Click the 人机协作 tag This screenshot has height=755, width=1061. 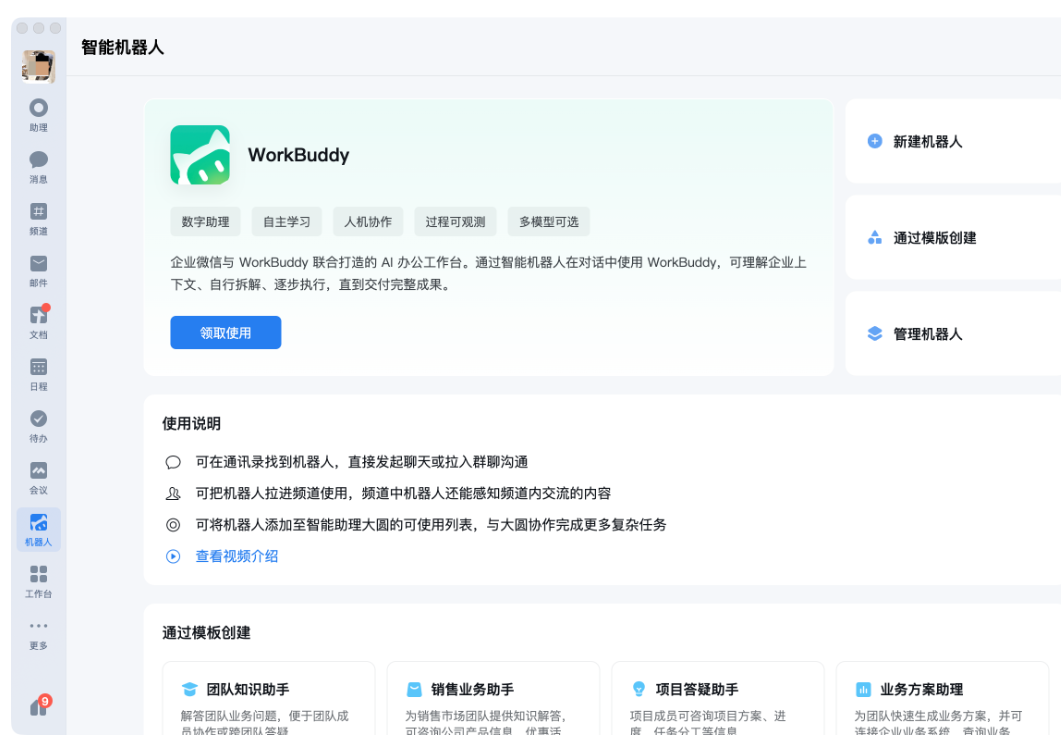(368, 222)
